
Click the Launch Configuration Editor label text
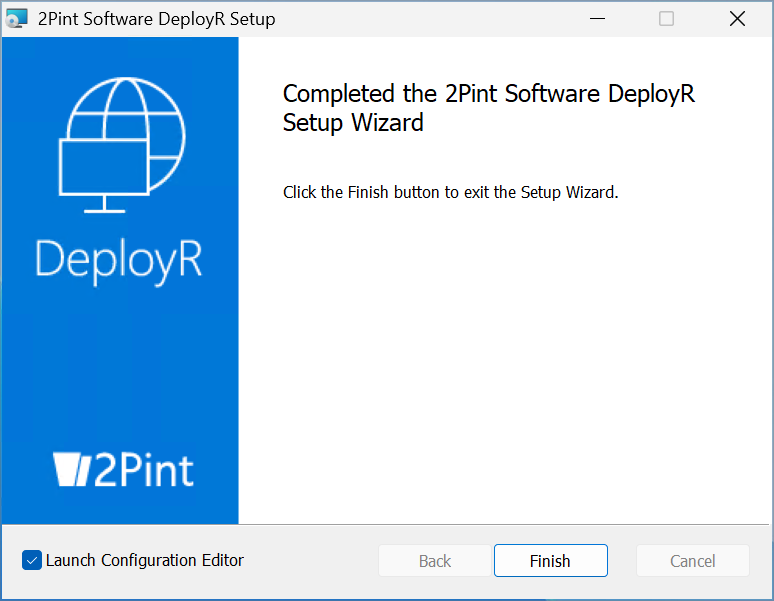coord(145,560)
